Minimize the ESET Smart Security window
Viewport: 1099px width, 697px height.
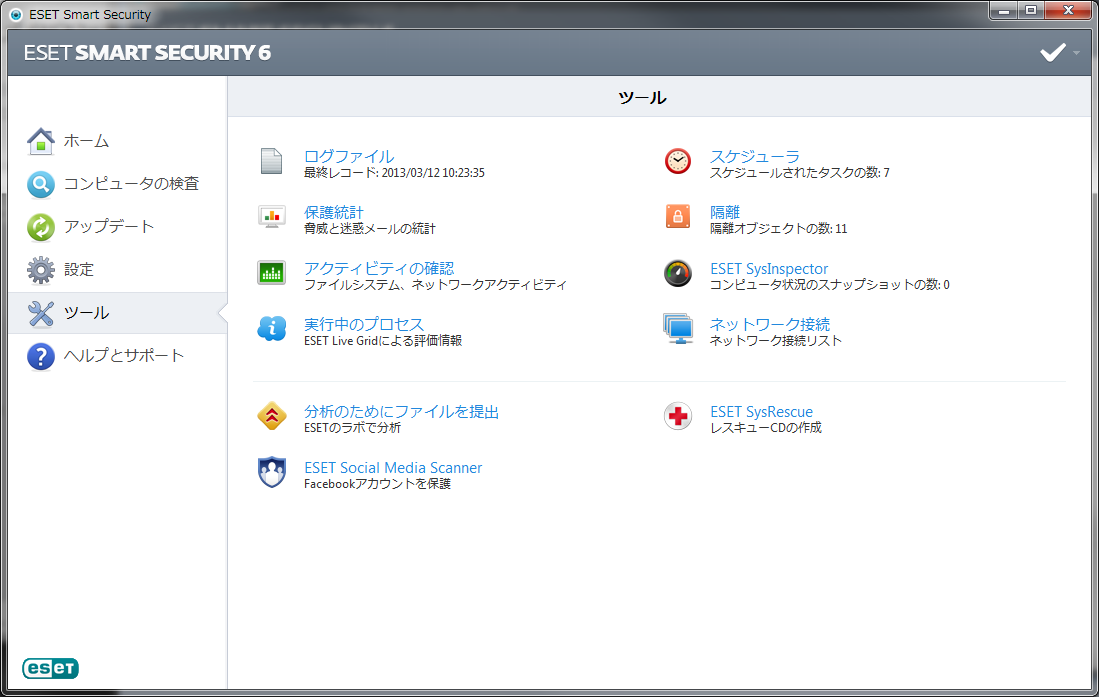click(x=1004, y=11)
